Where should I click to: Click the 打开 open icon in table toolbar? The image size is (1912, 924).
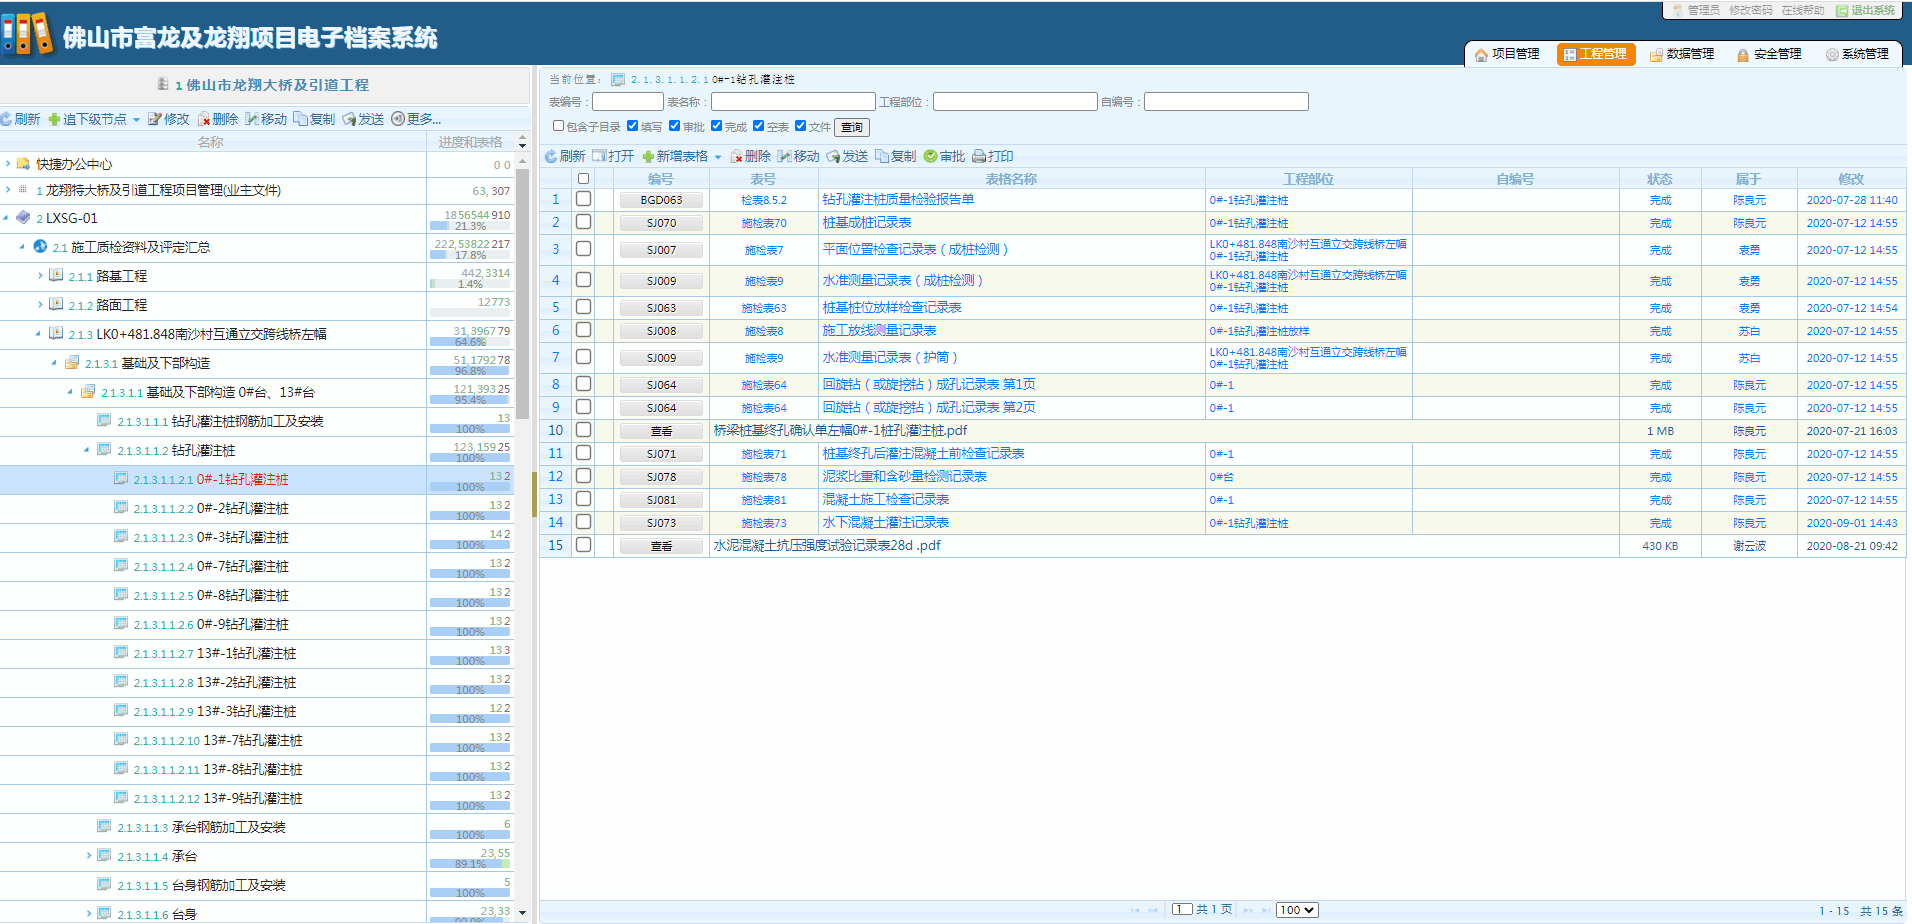(x=599, y=156)
